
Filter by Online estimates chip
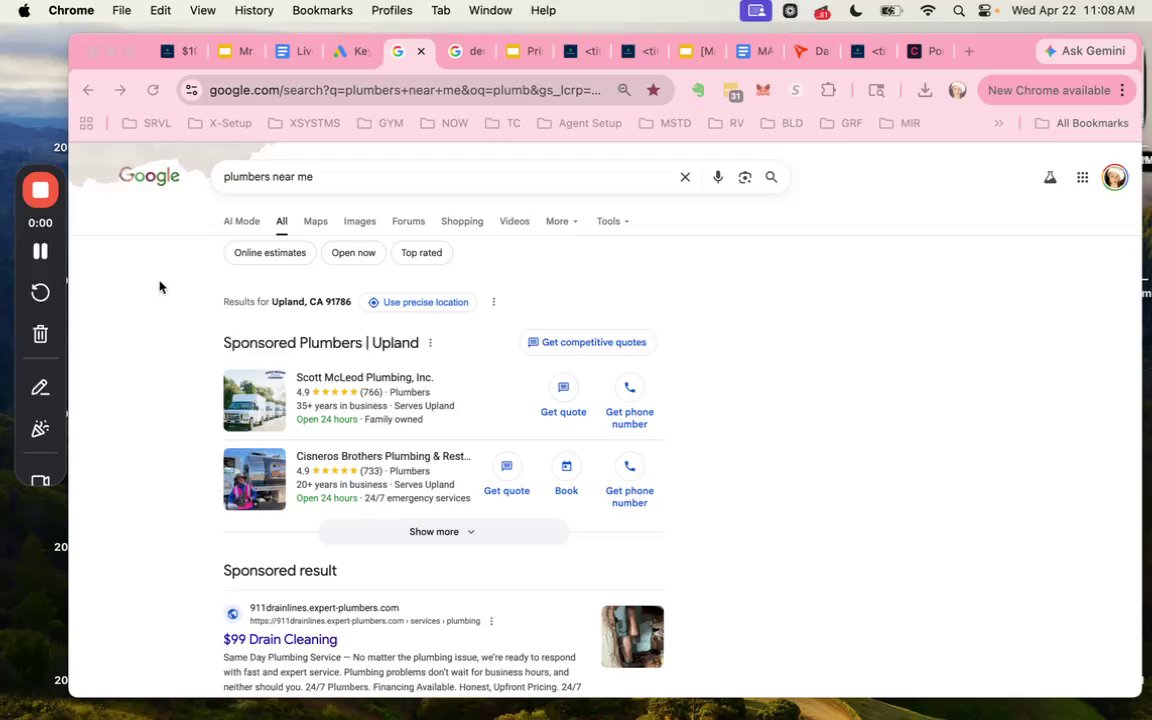270,253
